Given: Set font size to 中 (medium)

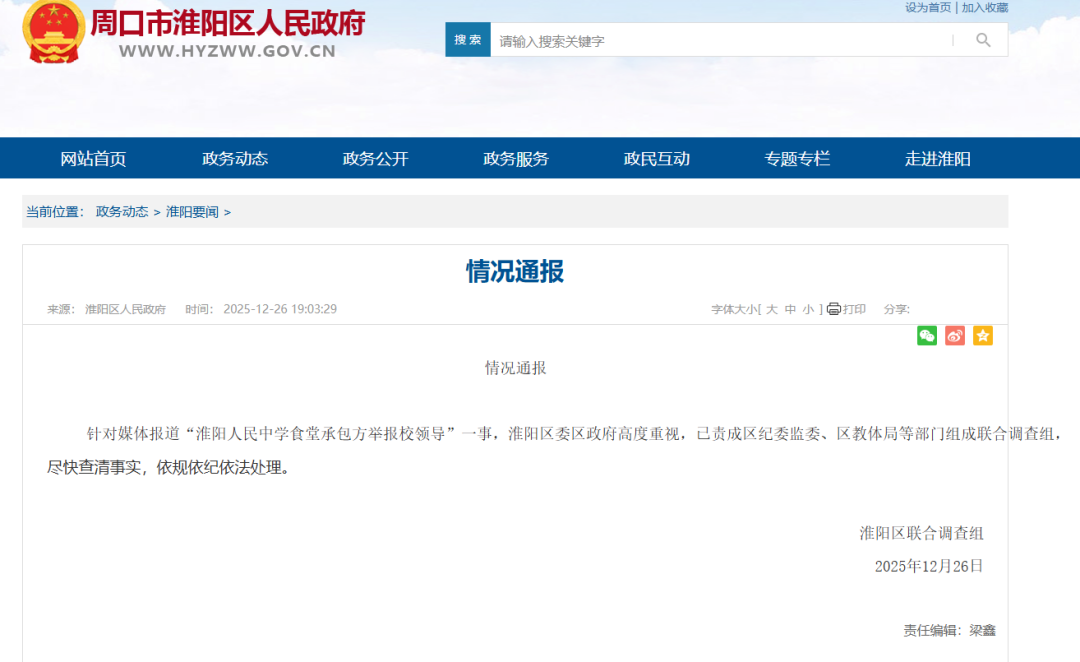Looking at the screenshot, I should pos(790,310).
